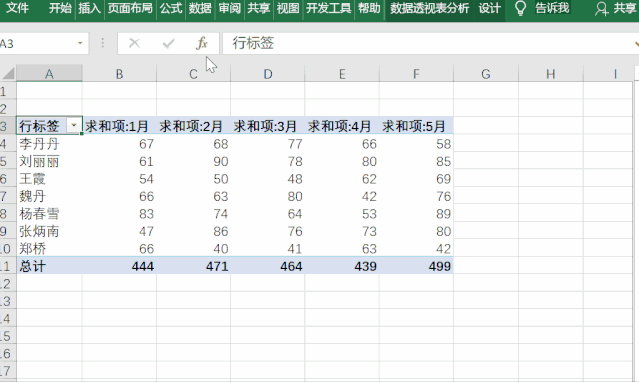Click 郑桥's 3月 value 41
639x382 pixels.
point(268,249)
